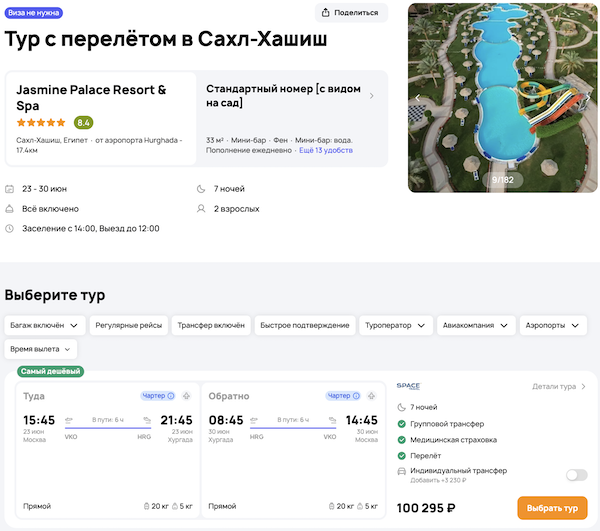Click the previous photo arrow on hotel image
Image resolution: width=600 pixels, height=531 pixels.
pos(417,97)
